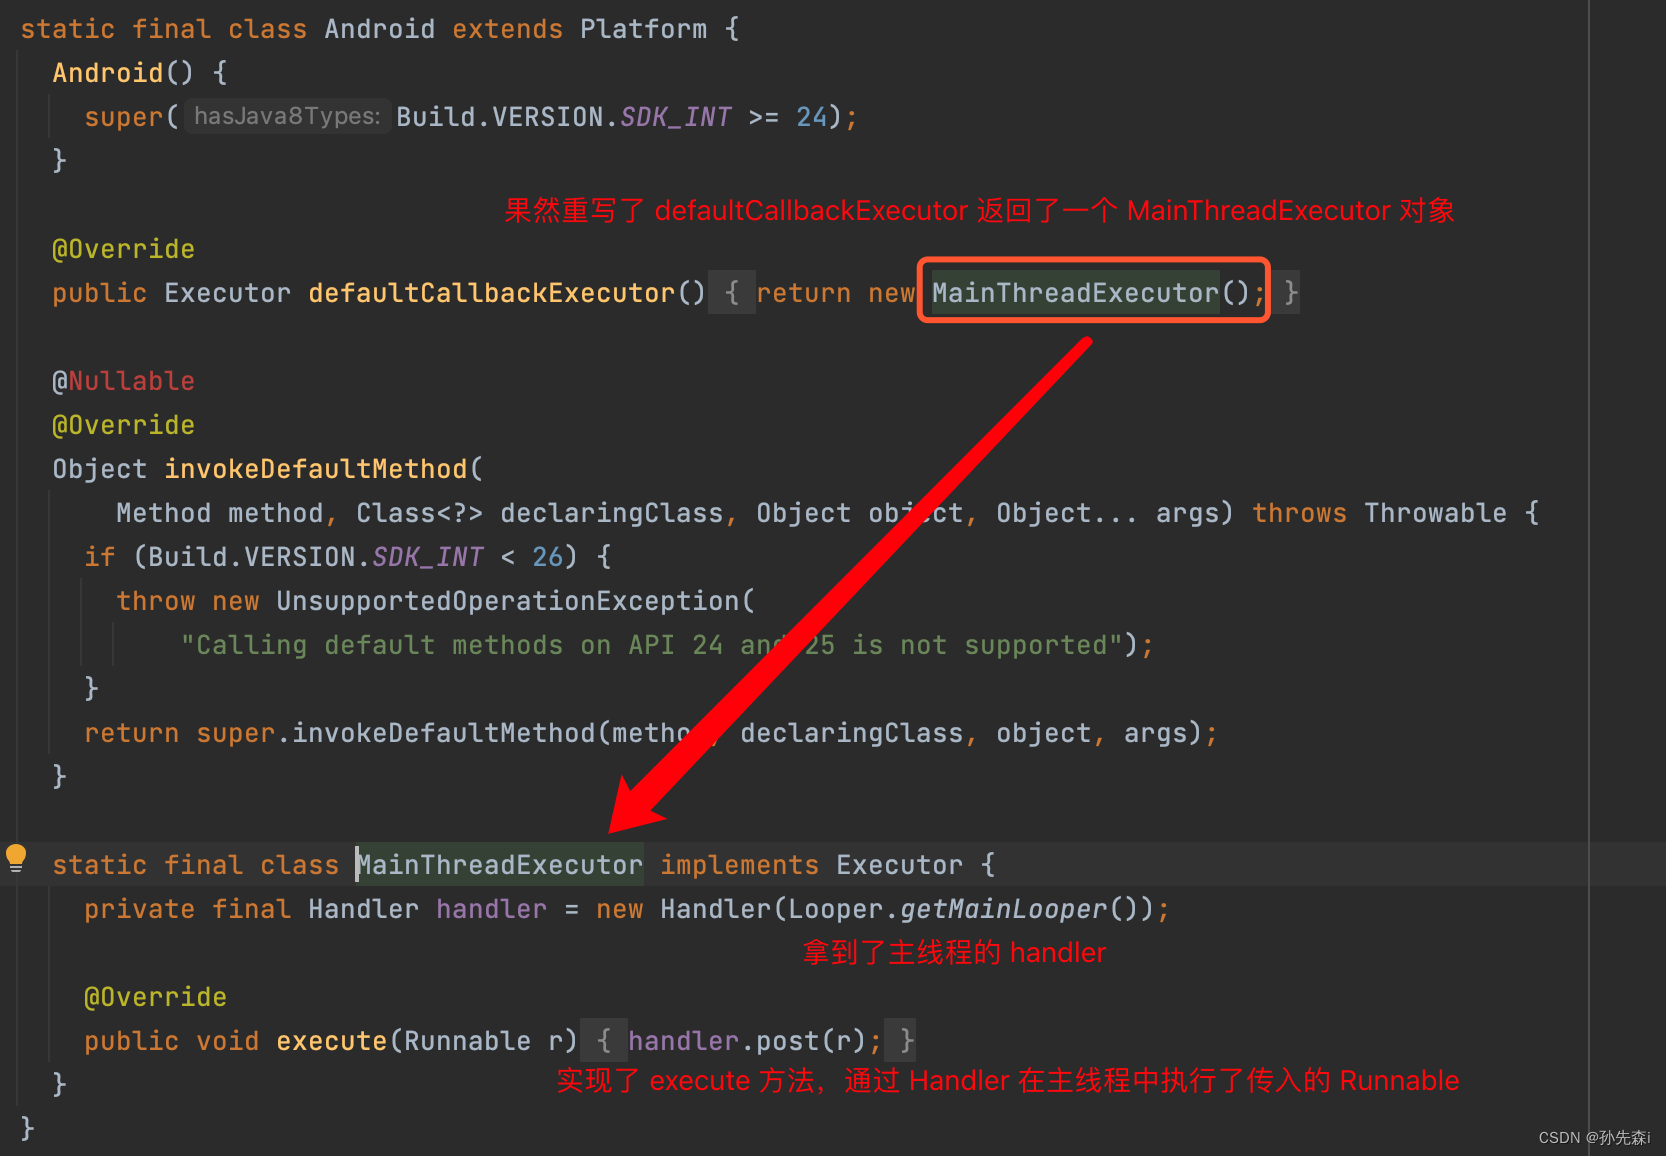Click the invokeDefaultMethod method declaration name
1666x1156 pixels.
point(316,469)
